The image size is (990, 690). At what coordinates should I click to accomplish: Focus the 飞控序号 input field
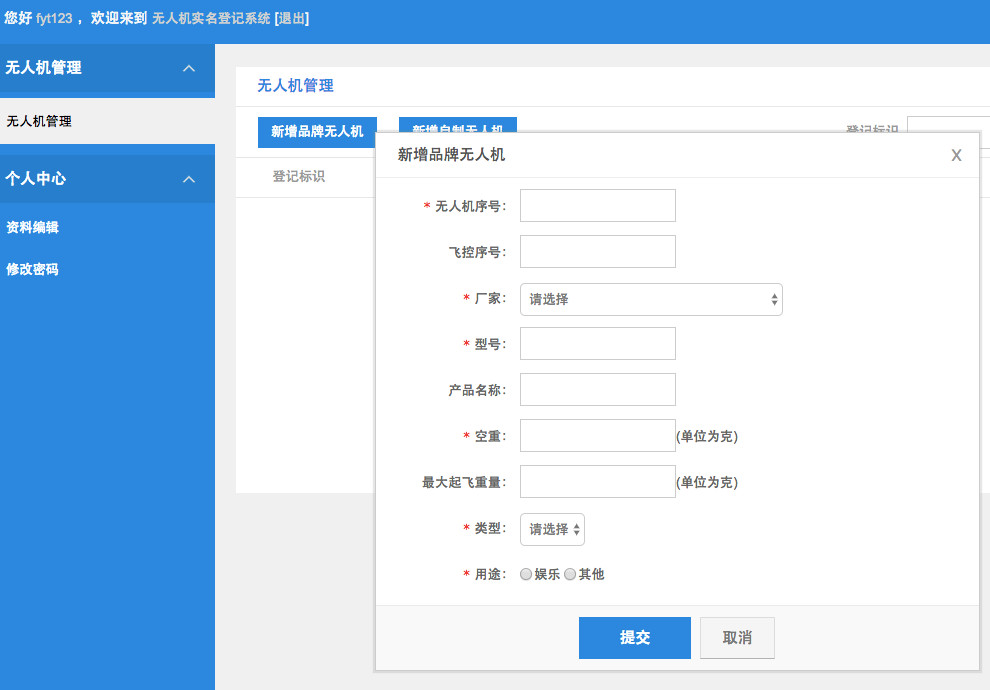click(598, 252)
